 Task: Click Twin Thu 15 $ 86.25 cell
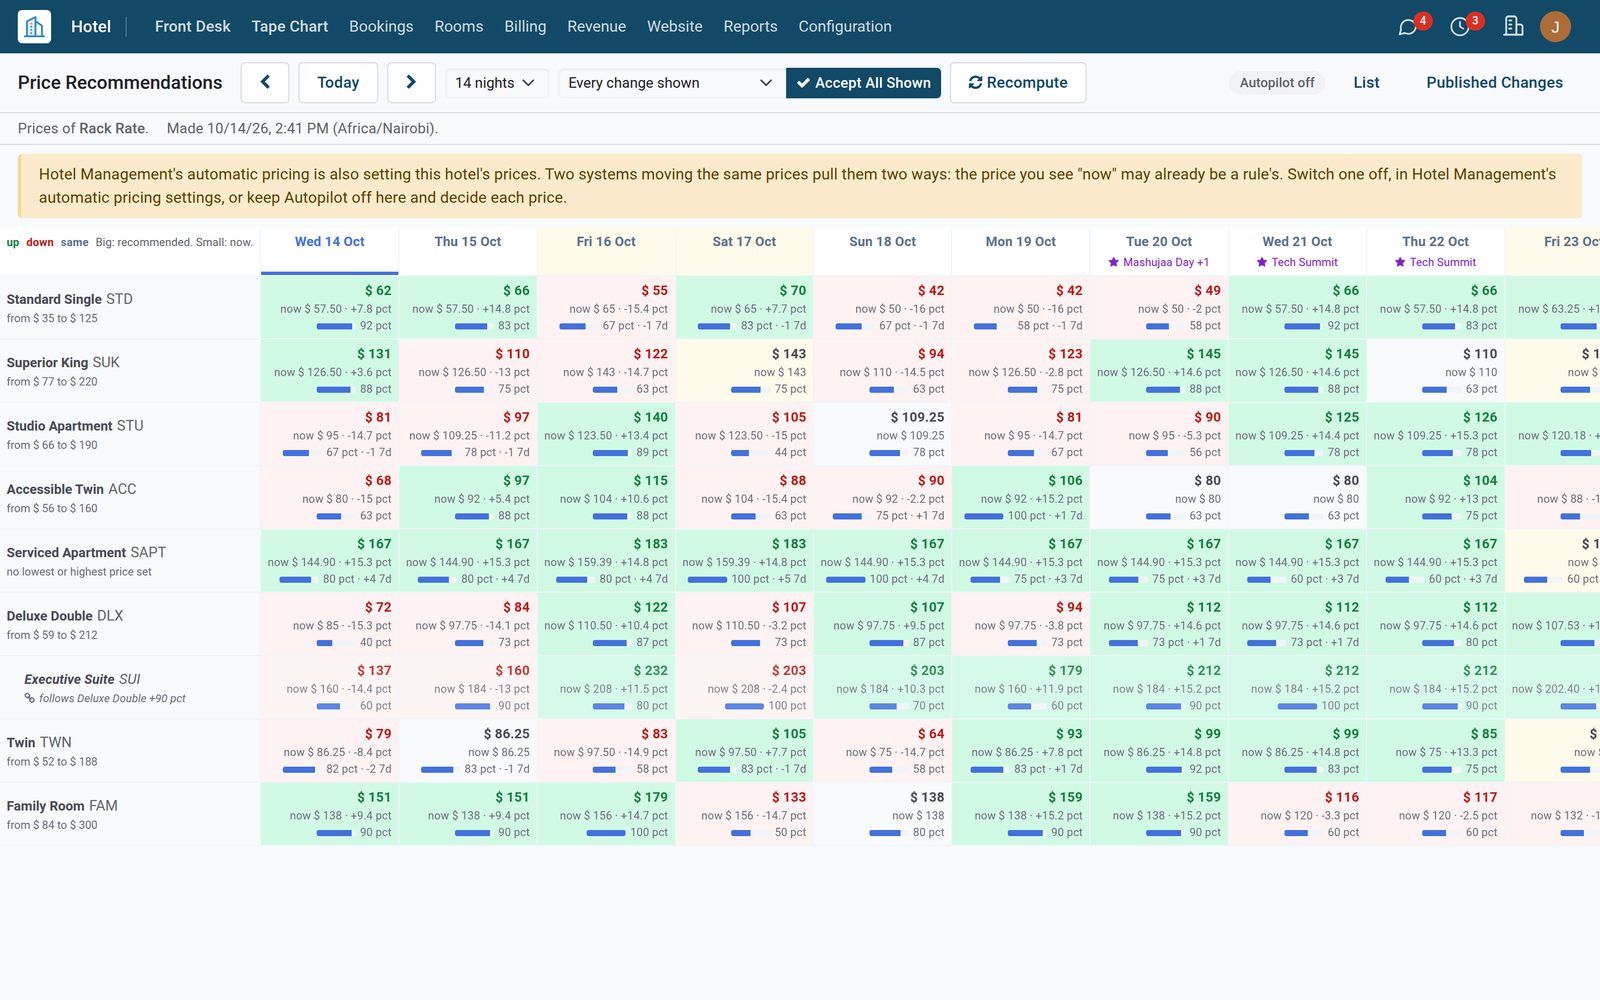click(x=468, y=750)
